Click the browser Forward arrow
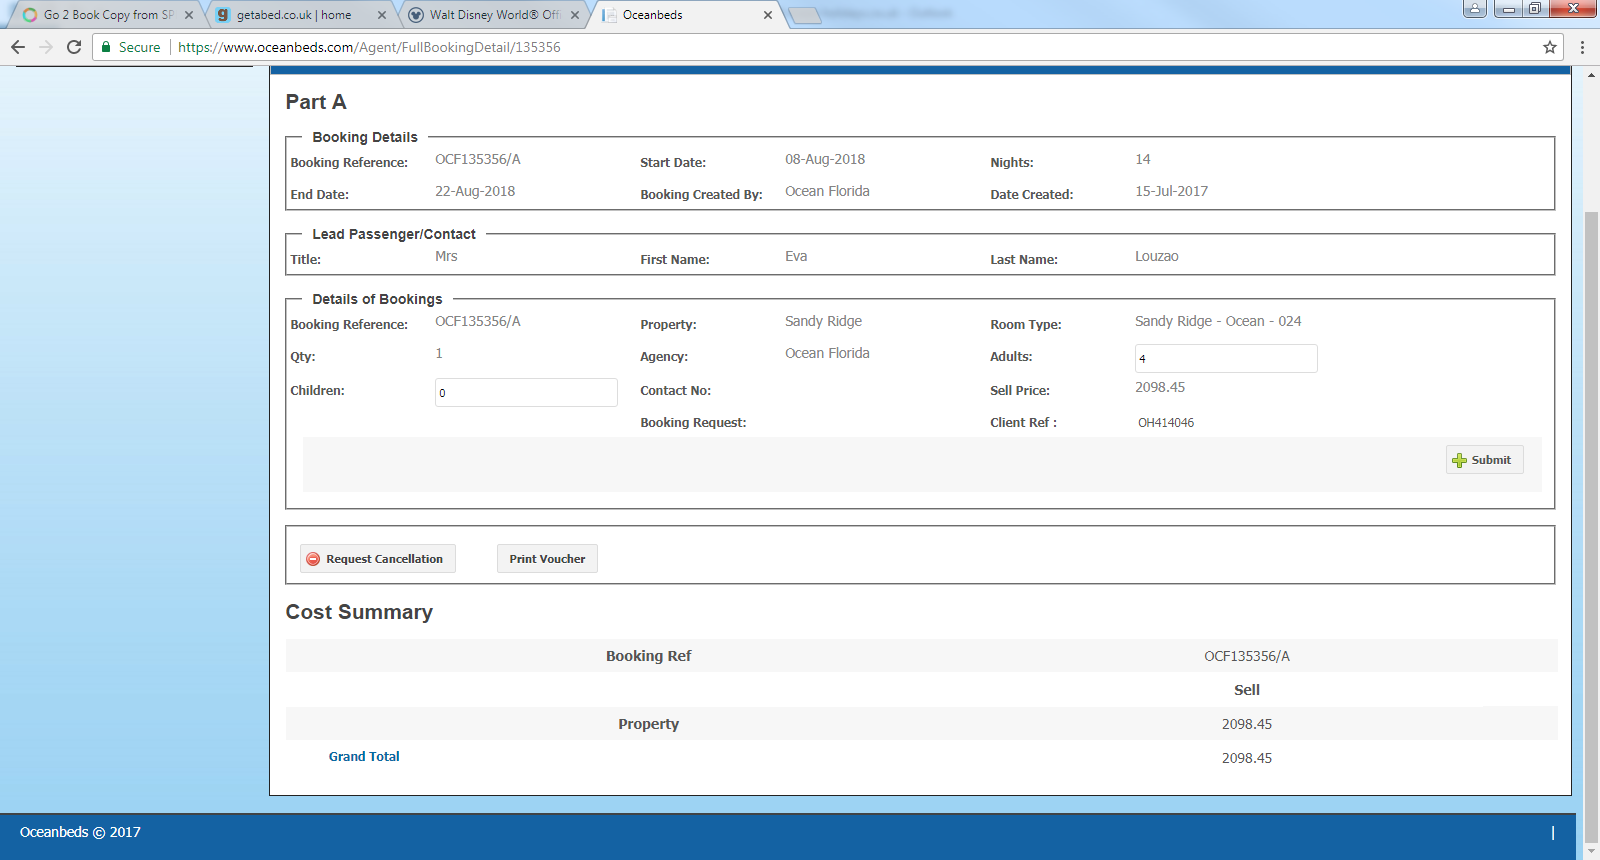The image size is (1600, 860). click(46, 47)
